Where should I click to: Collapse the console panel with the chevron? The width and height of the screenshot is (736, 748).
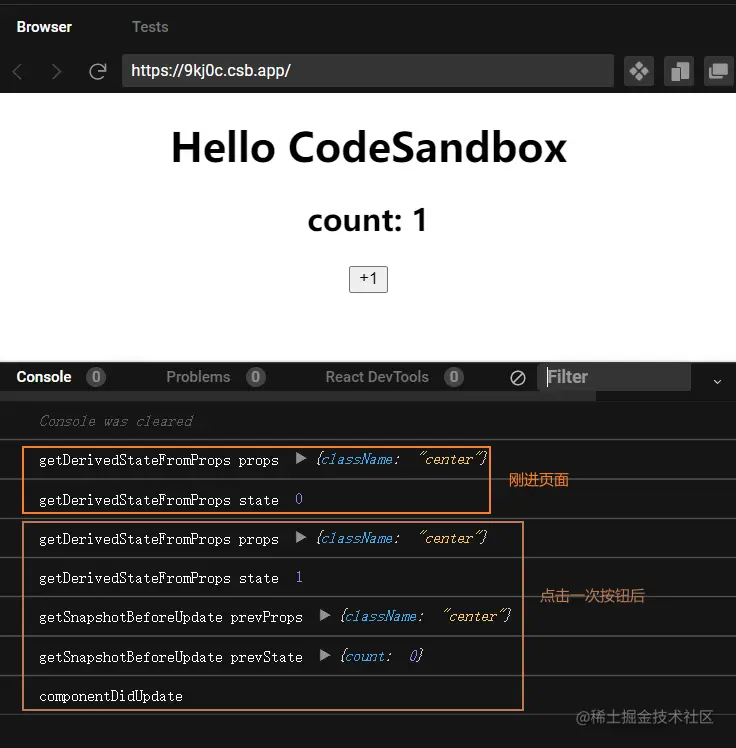click(717, 382)
